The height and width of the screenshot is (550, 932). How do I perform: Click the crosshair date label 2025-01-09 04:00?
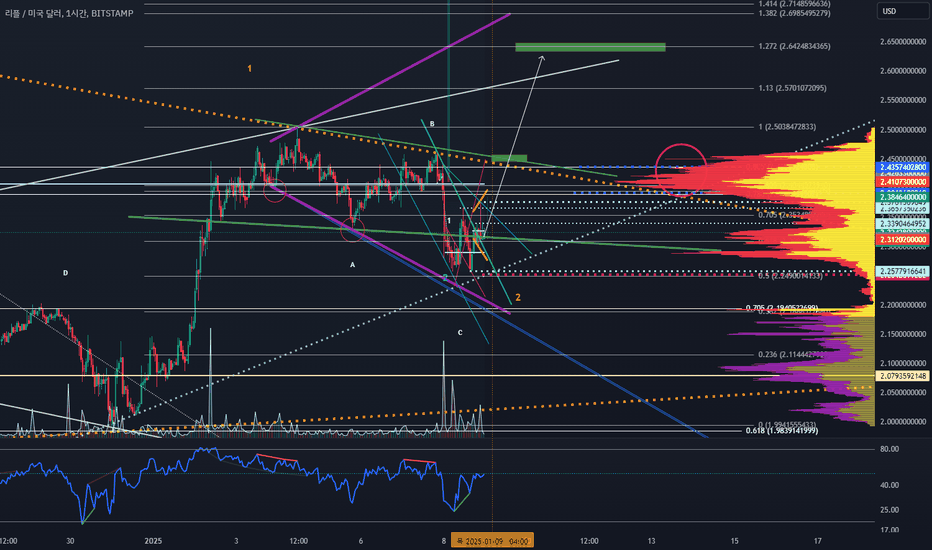[493, 541]
